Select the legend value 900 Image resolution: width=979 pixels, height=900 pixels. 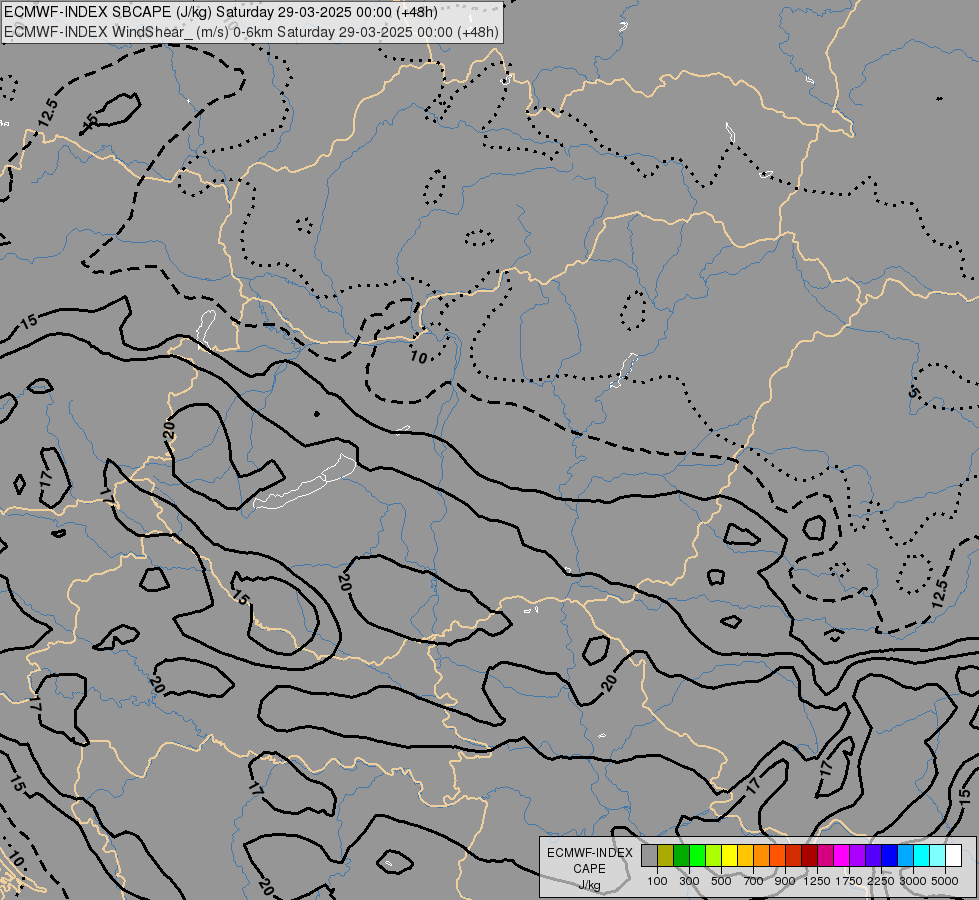click(x=785, y=881)
